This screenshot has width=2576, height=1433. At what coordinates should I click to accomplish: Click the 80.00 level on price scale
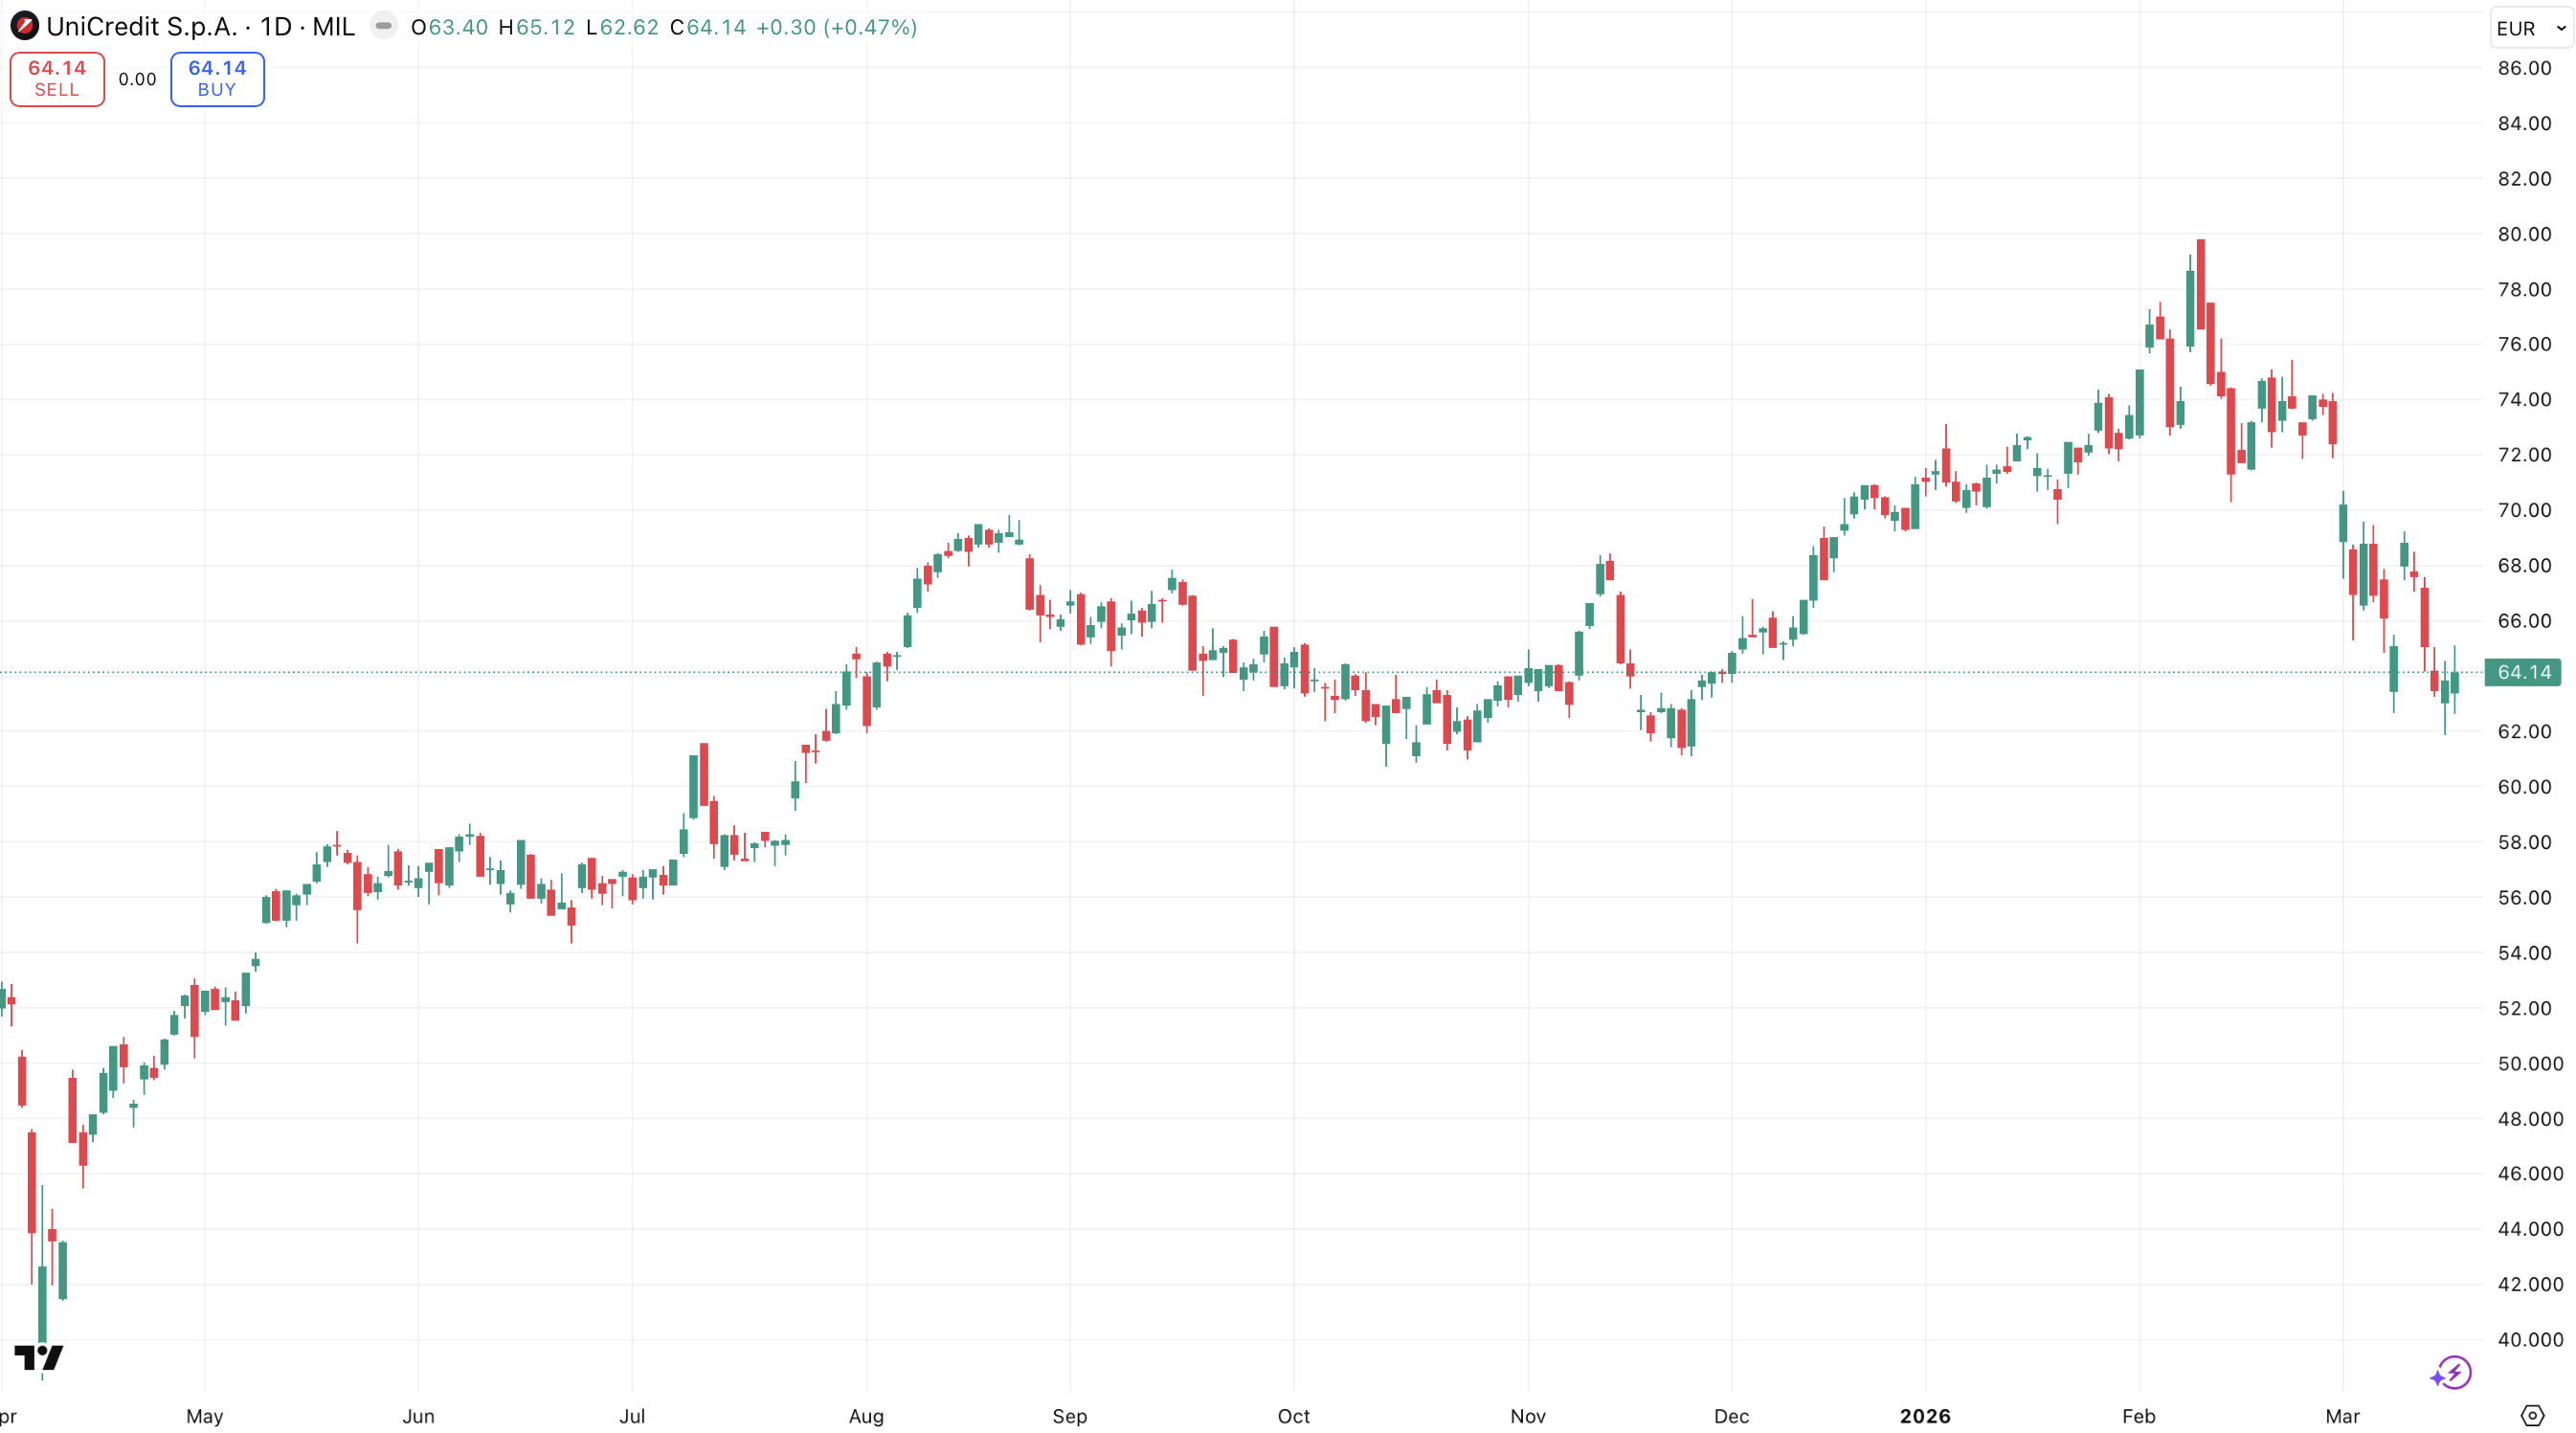[x=2524, y=234]
